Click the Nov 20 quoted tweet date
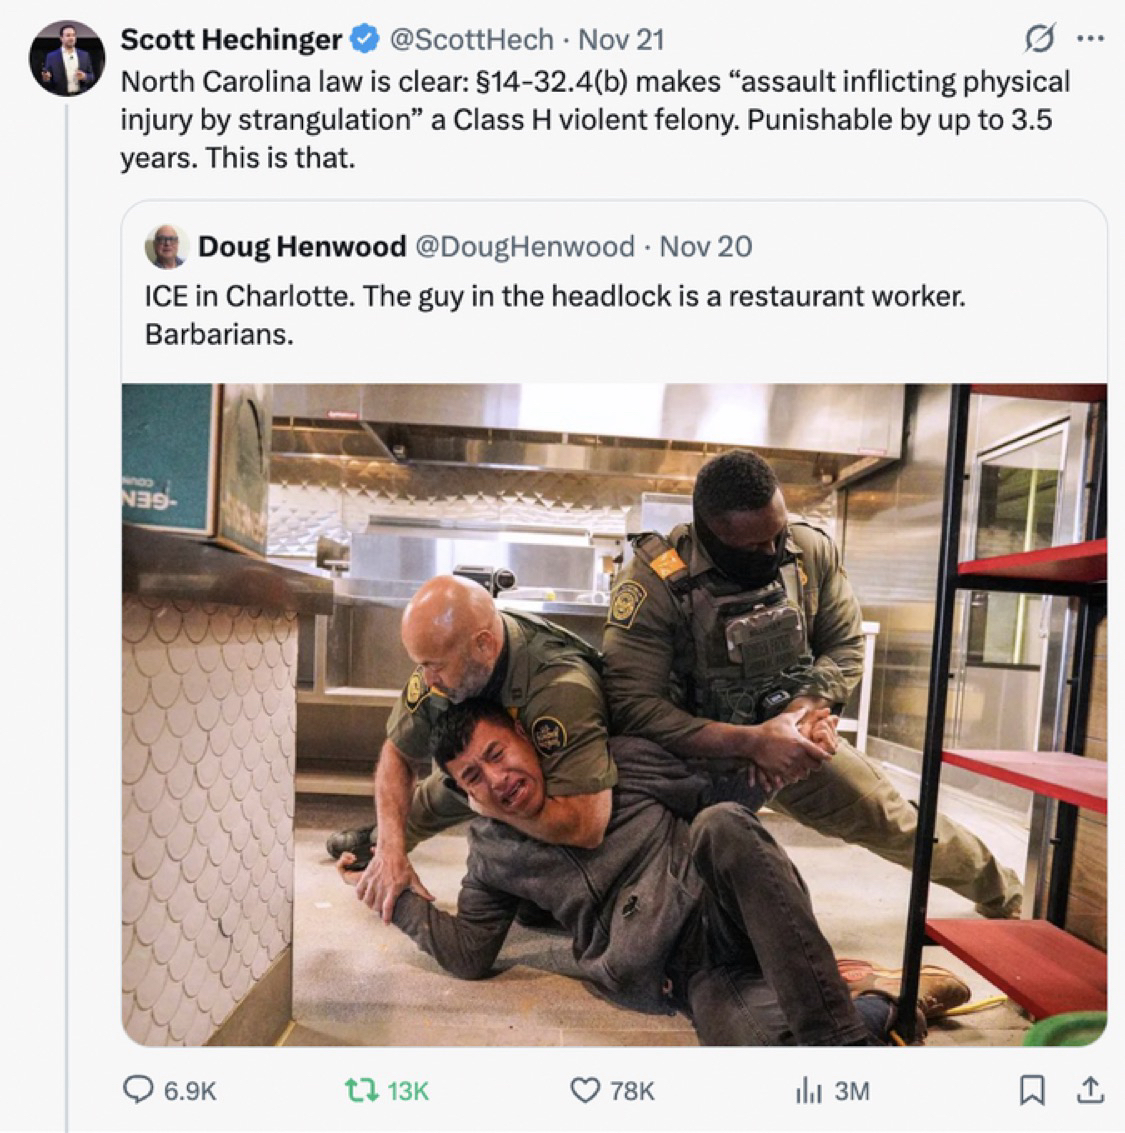Screen dimensions: 1125x1133 (x=706, y=246)
